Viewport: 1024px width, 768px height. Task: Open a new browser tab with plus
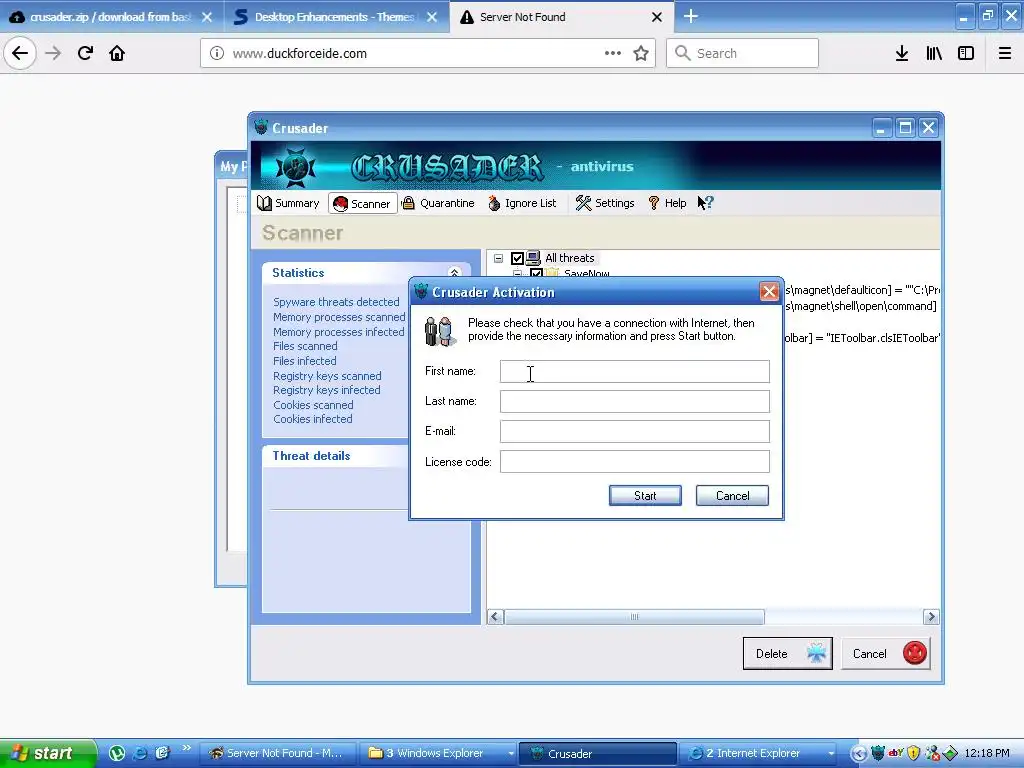point(690,16)
